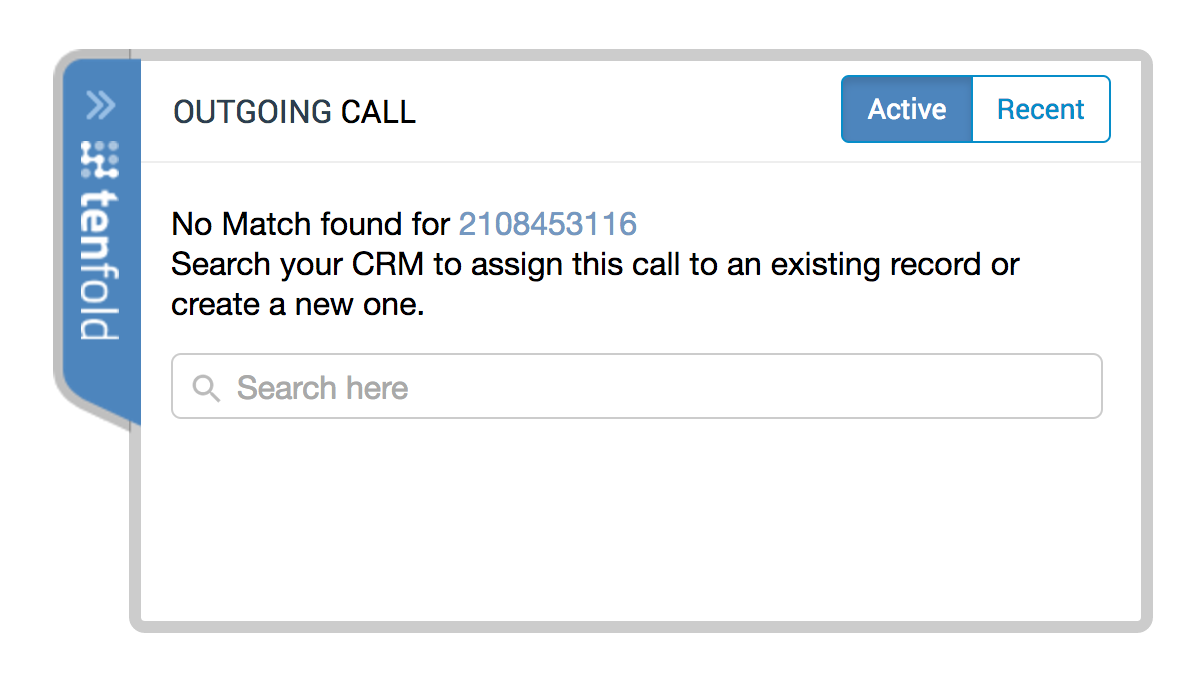Click phone number 2108453116 link
The image size is (1202, 682).
(x=548, y=224)
